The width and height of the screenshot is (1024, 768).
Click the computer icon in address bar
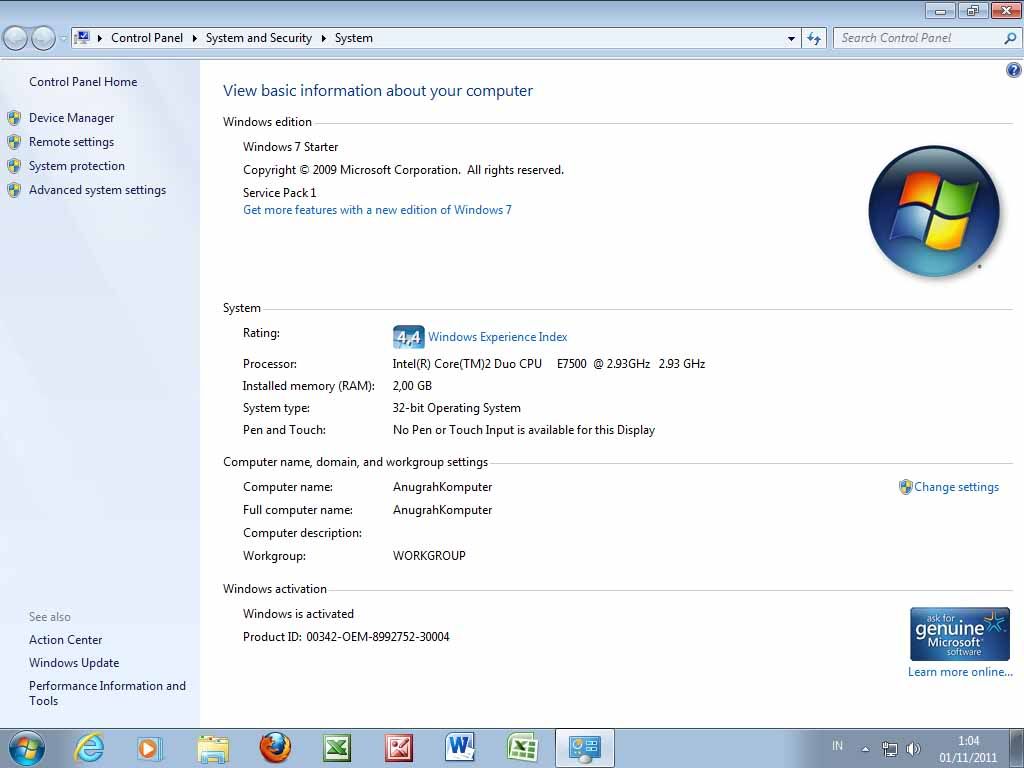[x=82, y=37]
